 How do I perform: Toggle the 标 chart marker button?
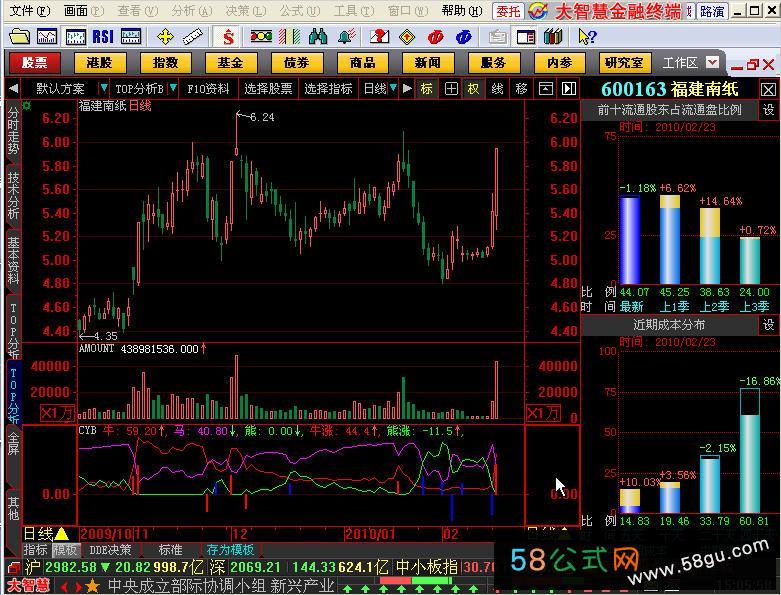[x=427, y=89]
